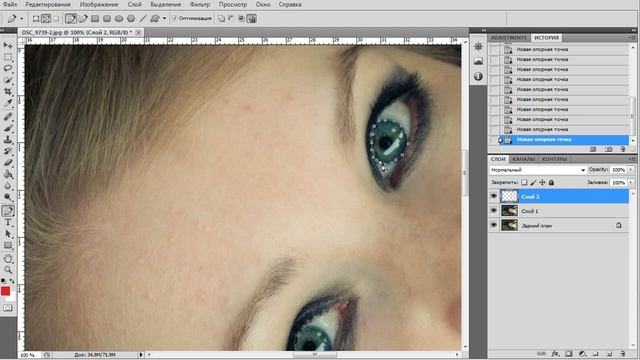The image size is (640, 360).
Task: Select the Move tool
Action: [x=8, y=45]
